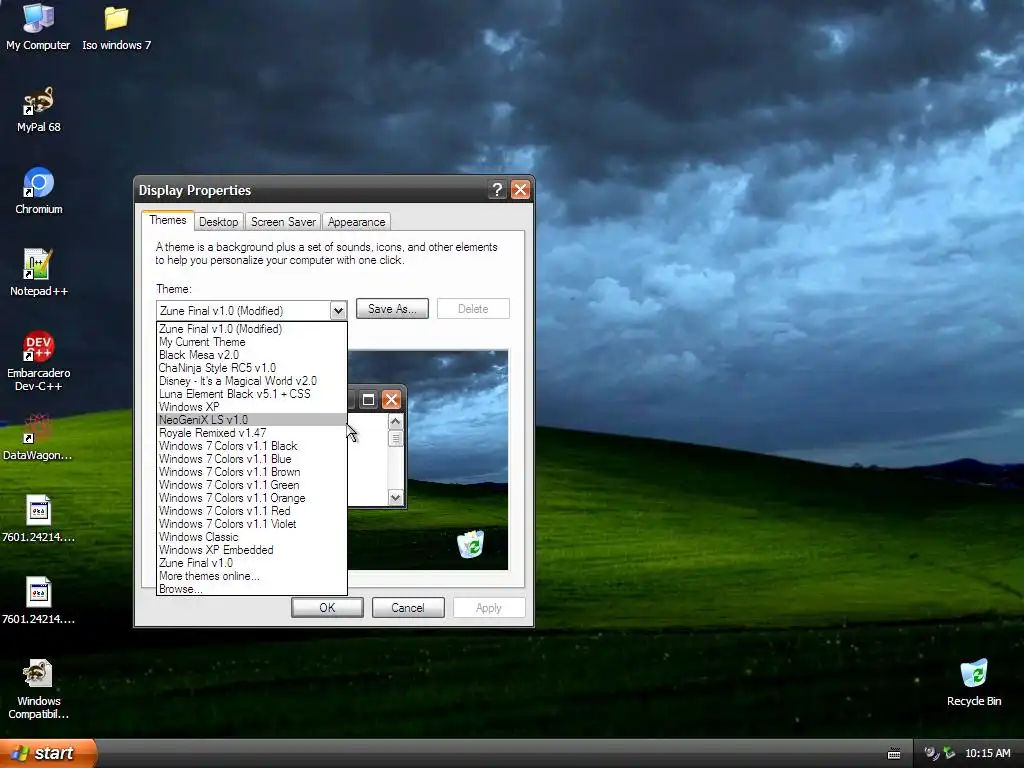Open the Appearance tab
This screenshot has width=1024, height=768.
pos(357,222)
